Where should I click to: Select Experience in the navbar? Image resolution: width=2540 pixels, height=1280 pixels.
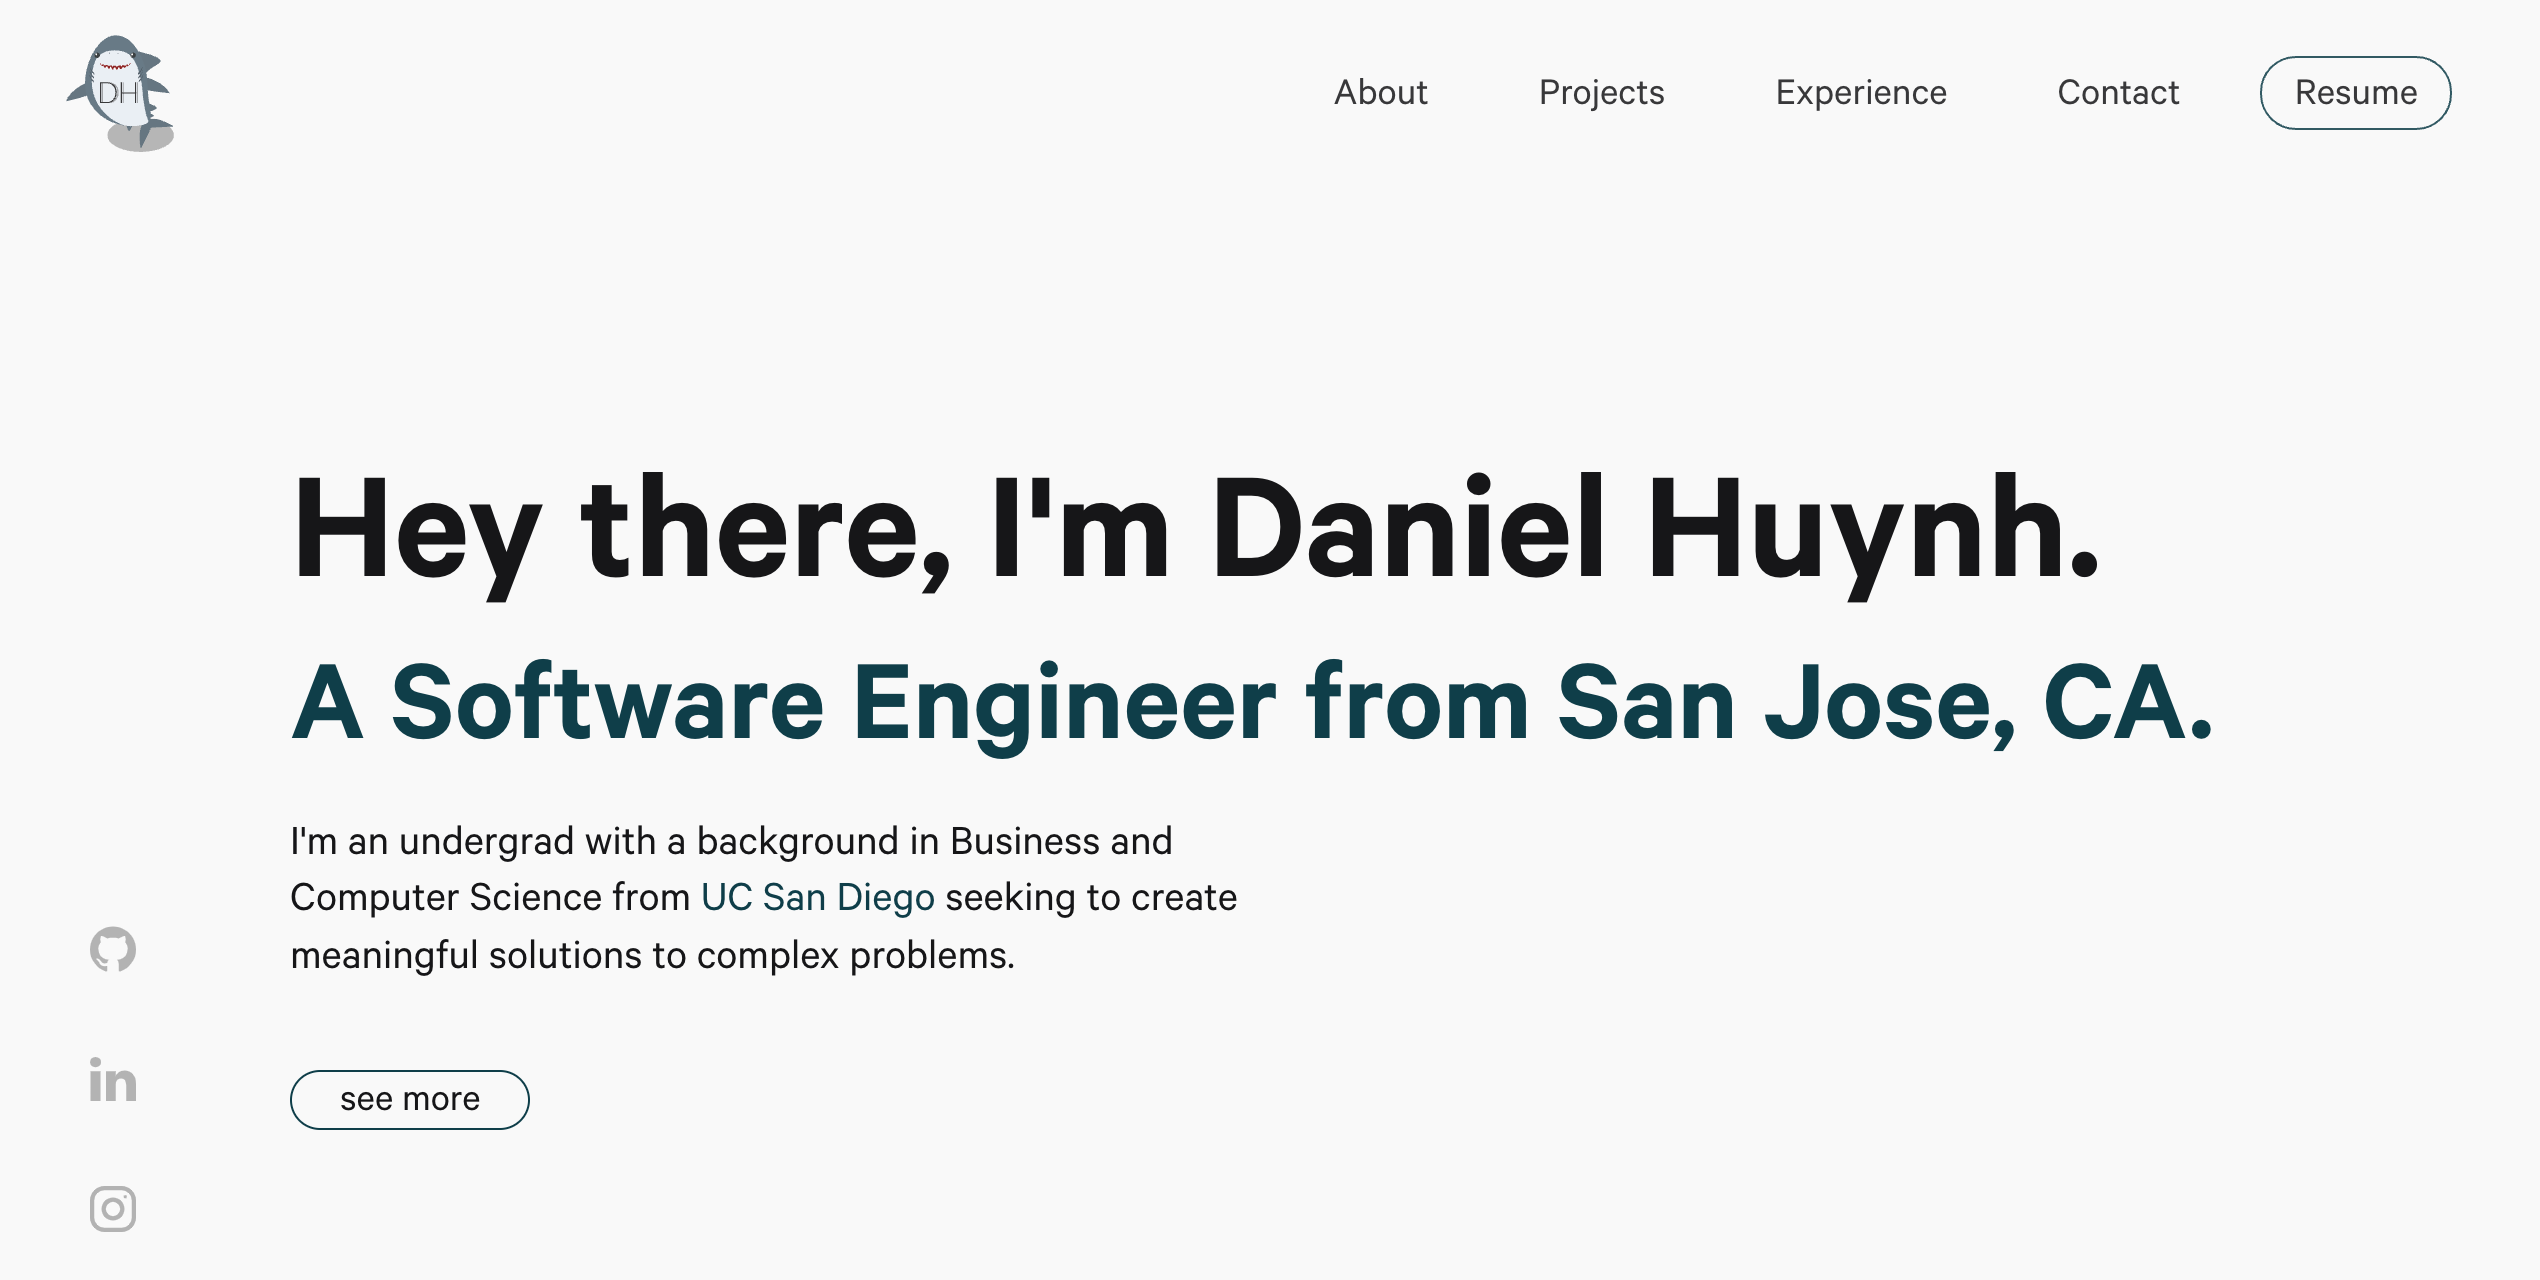1861,92
